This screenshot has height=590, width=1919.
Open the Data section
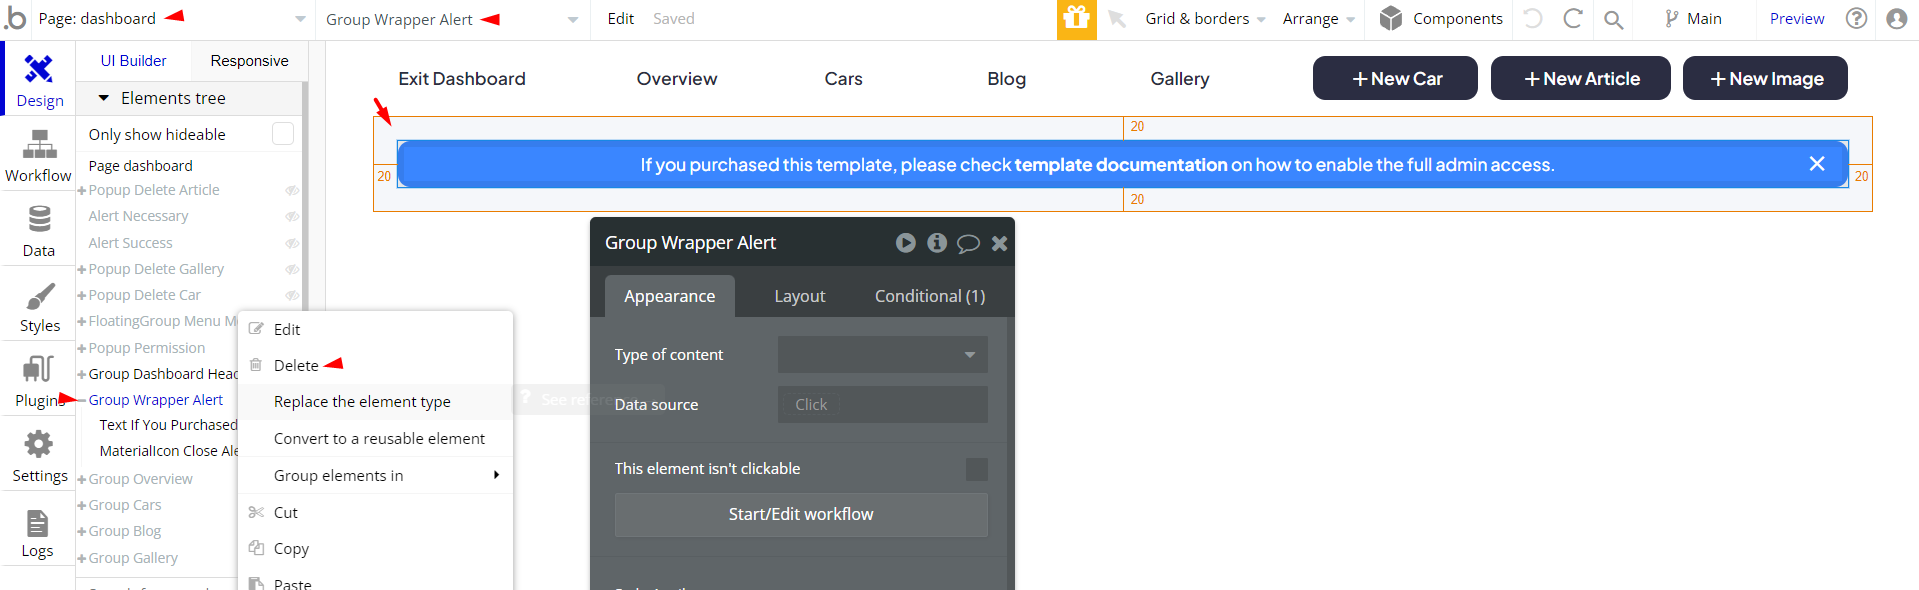point(39,231)
